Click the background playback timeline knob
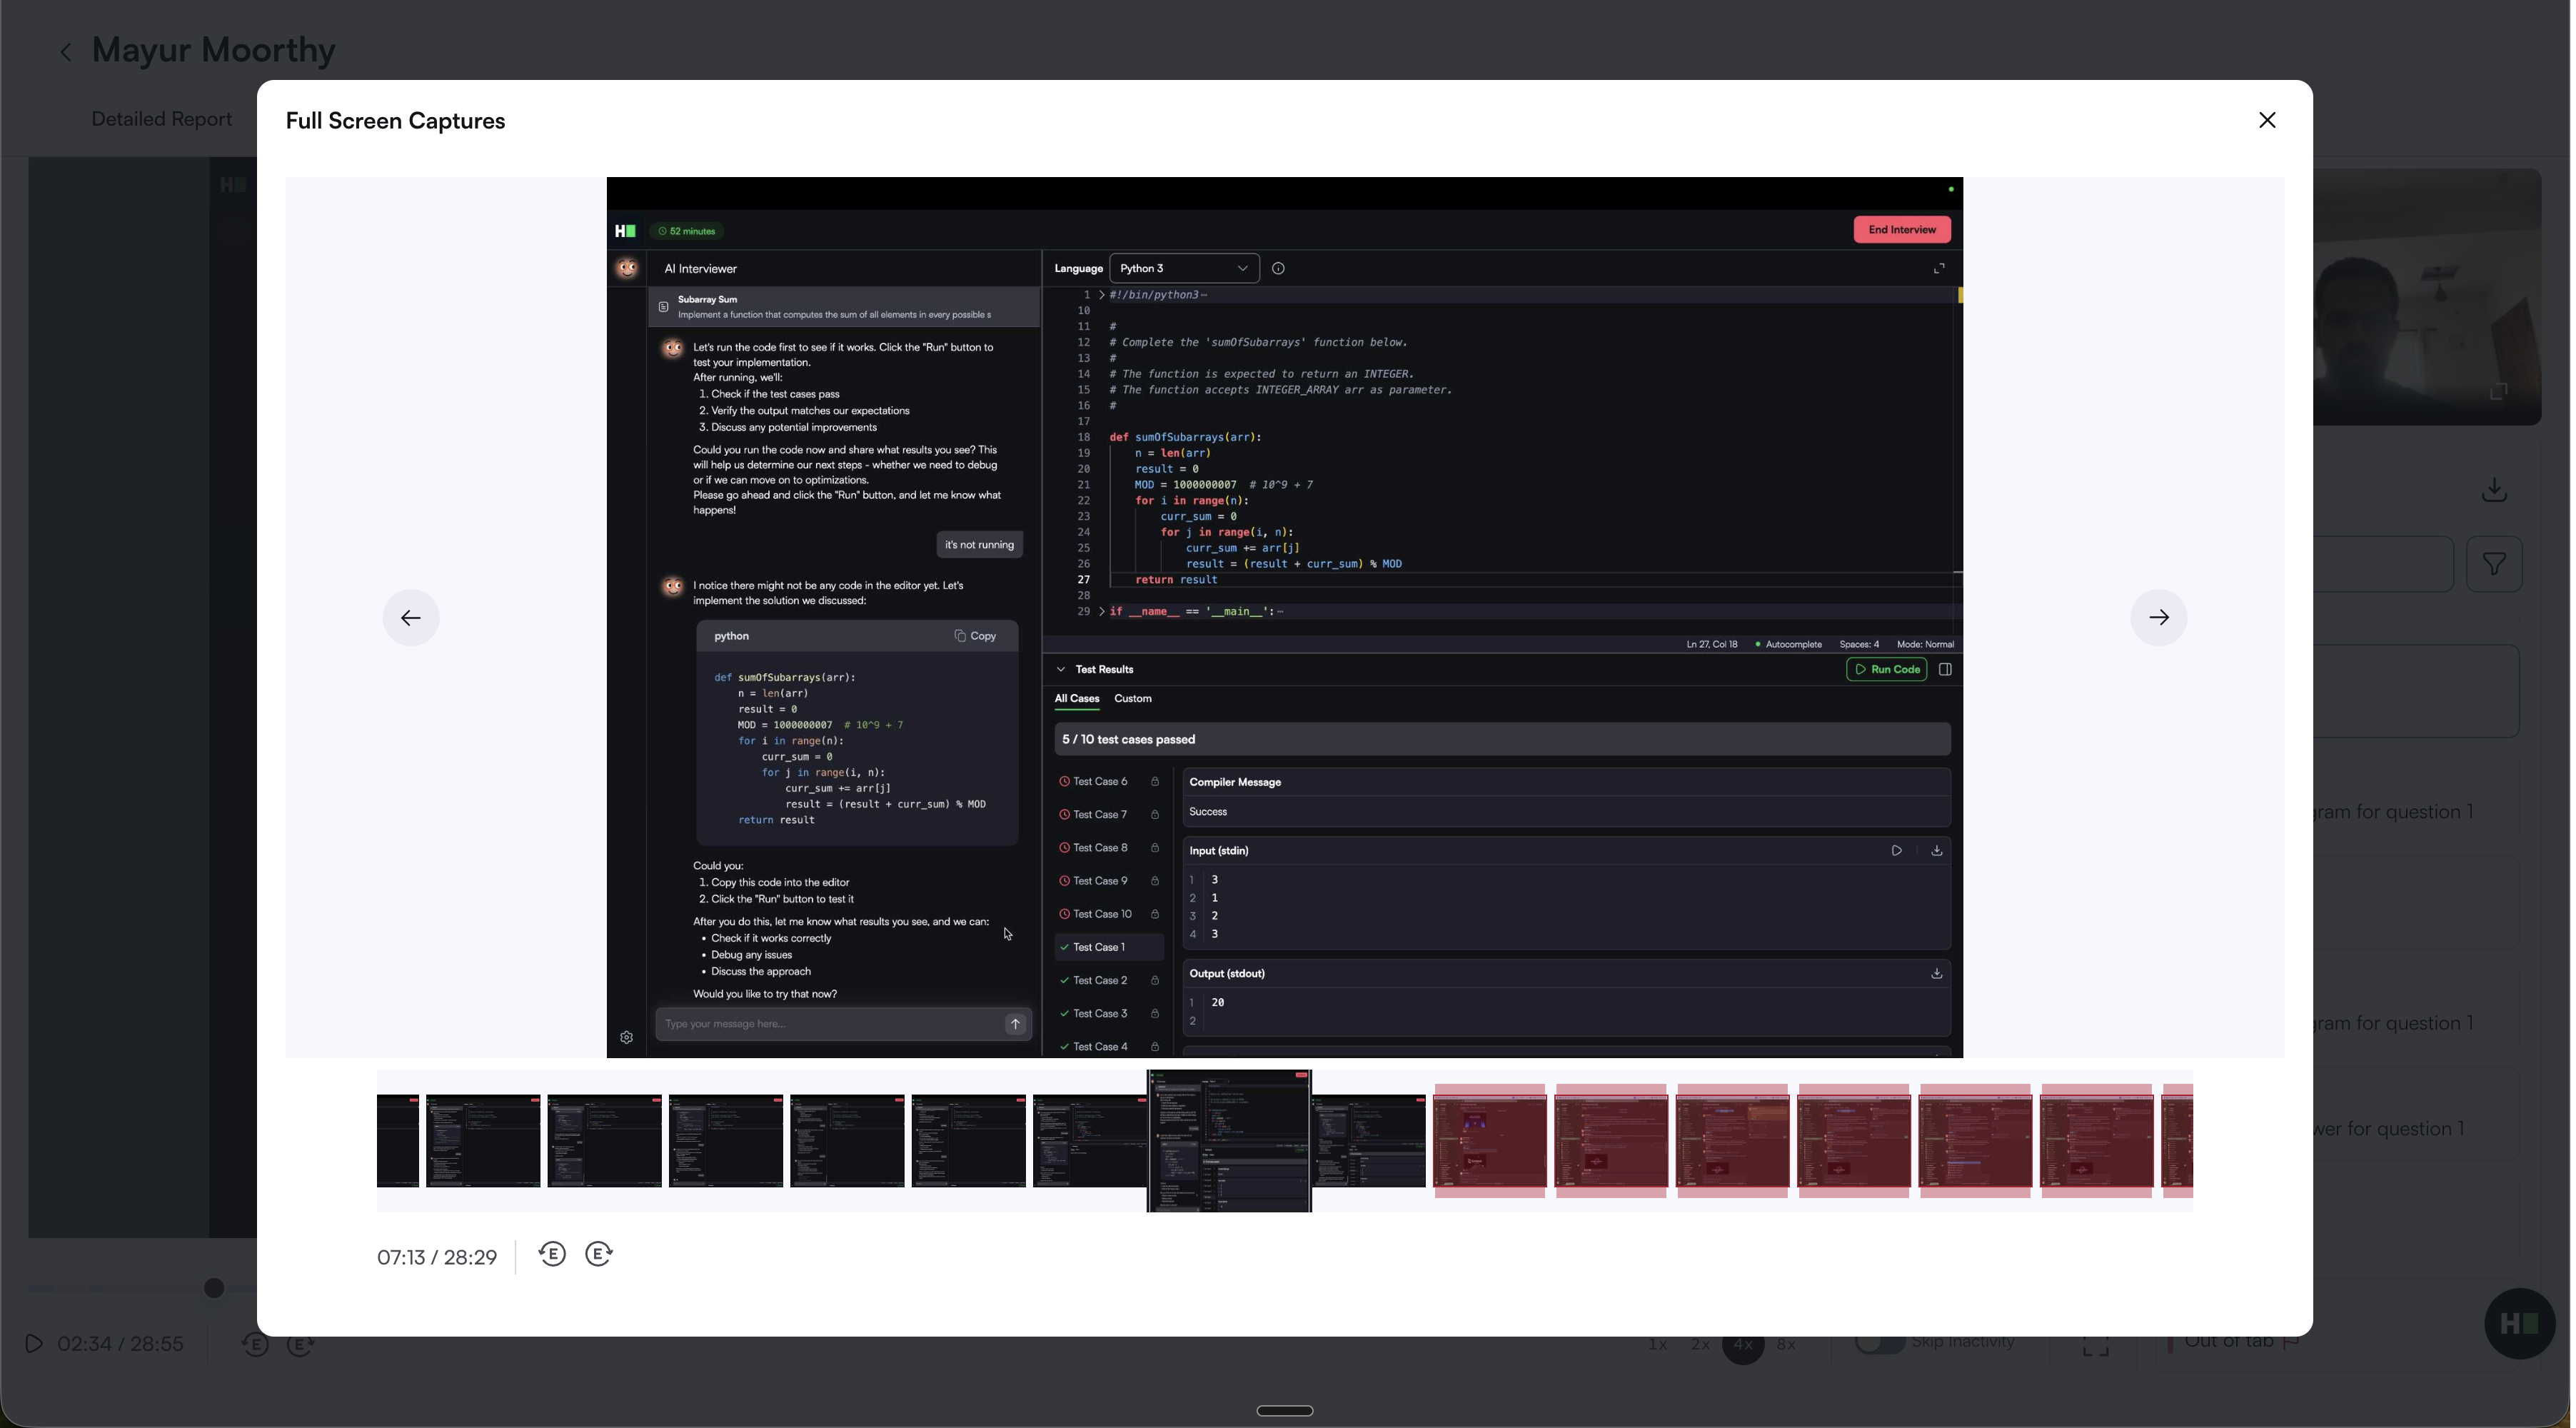2576x1428 pixels. click(214, 1288)
